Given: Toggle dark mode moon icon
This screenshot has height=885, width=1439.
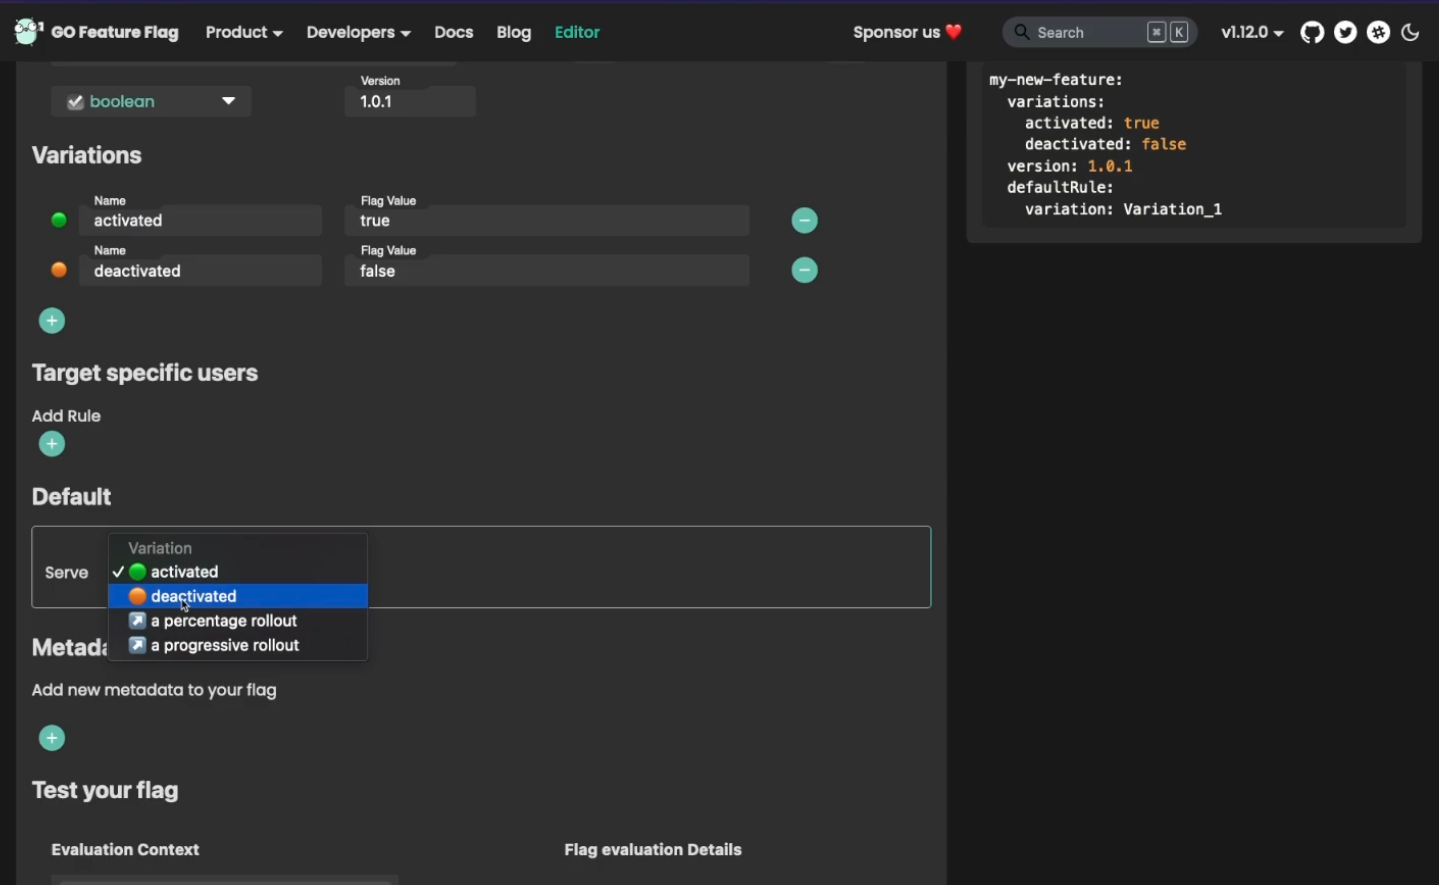Looking at the screenshot, I should 1411,33.
